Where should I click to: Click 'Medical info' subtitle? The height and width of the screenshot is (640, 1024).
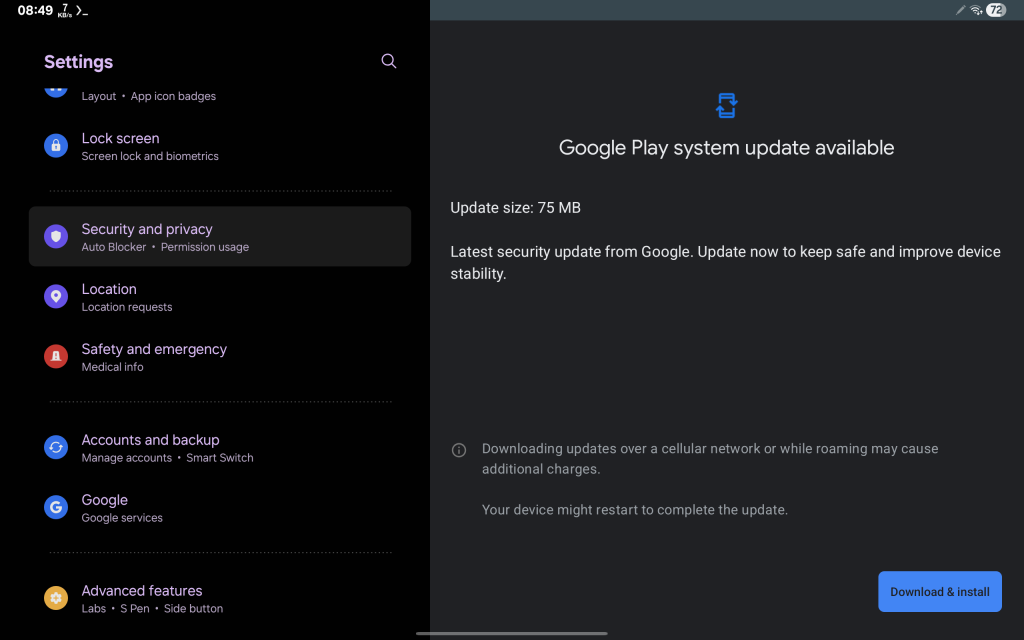click(112, 367)
